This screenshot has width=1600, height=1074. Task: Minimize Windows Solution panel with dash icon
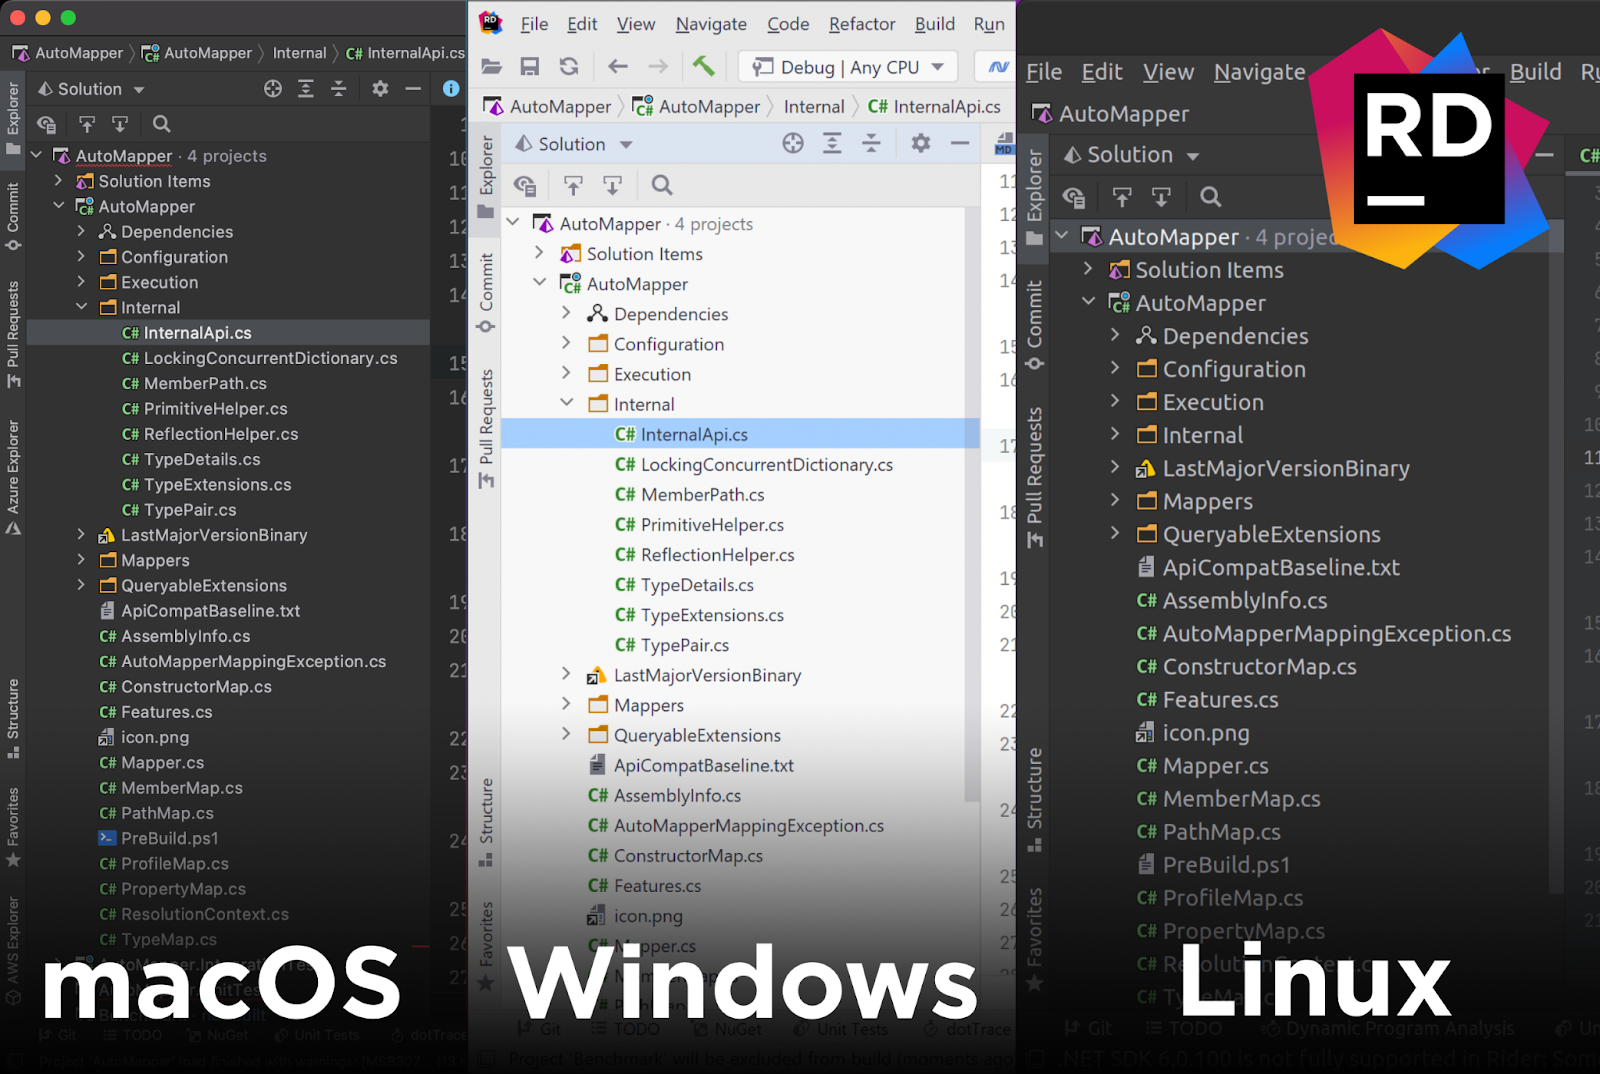960,144
